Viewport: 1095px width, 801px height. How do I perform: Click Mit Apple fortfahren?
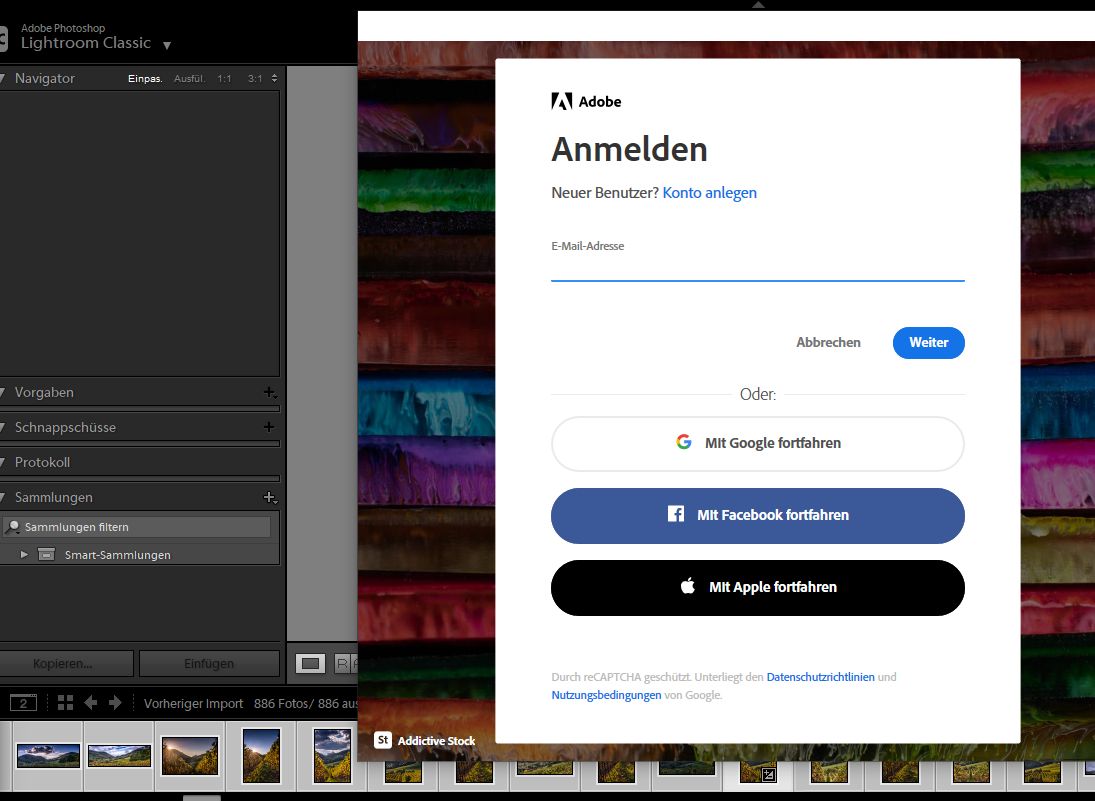757,587
